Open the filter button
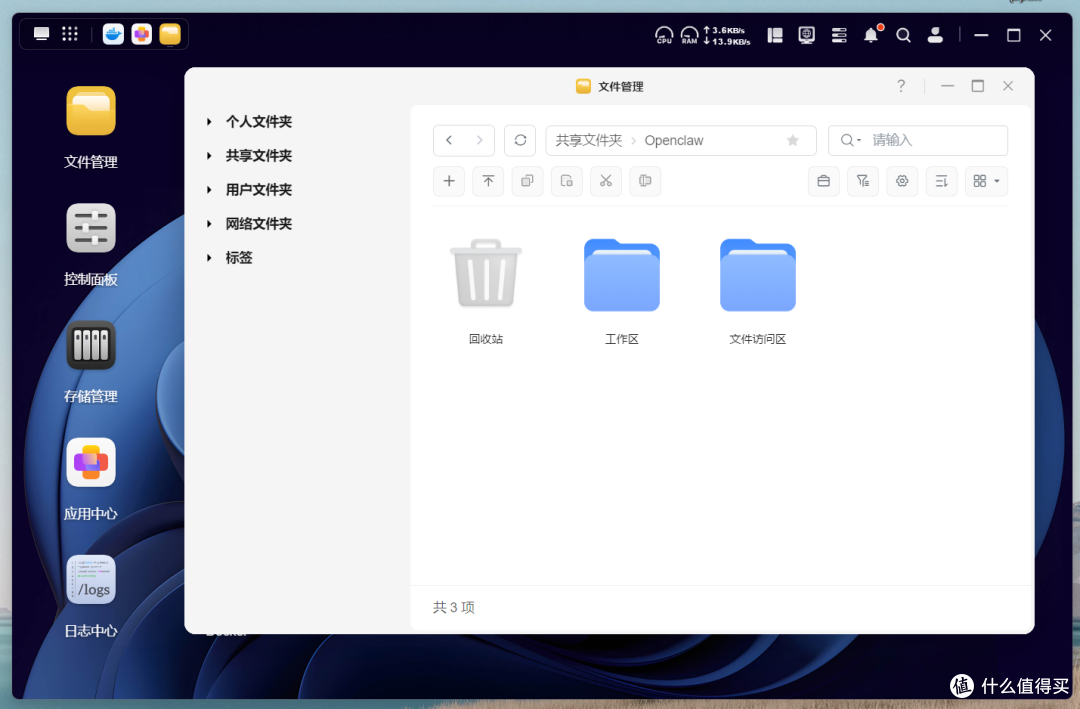Screen dimensions: 1080x709 [x=863, y=181]
